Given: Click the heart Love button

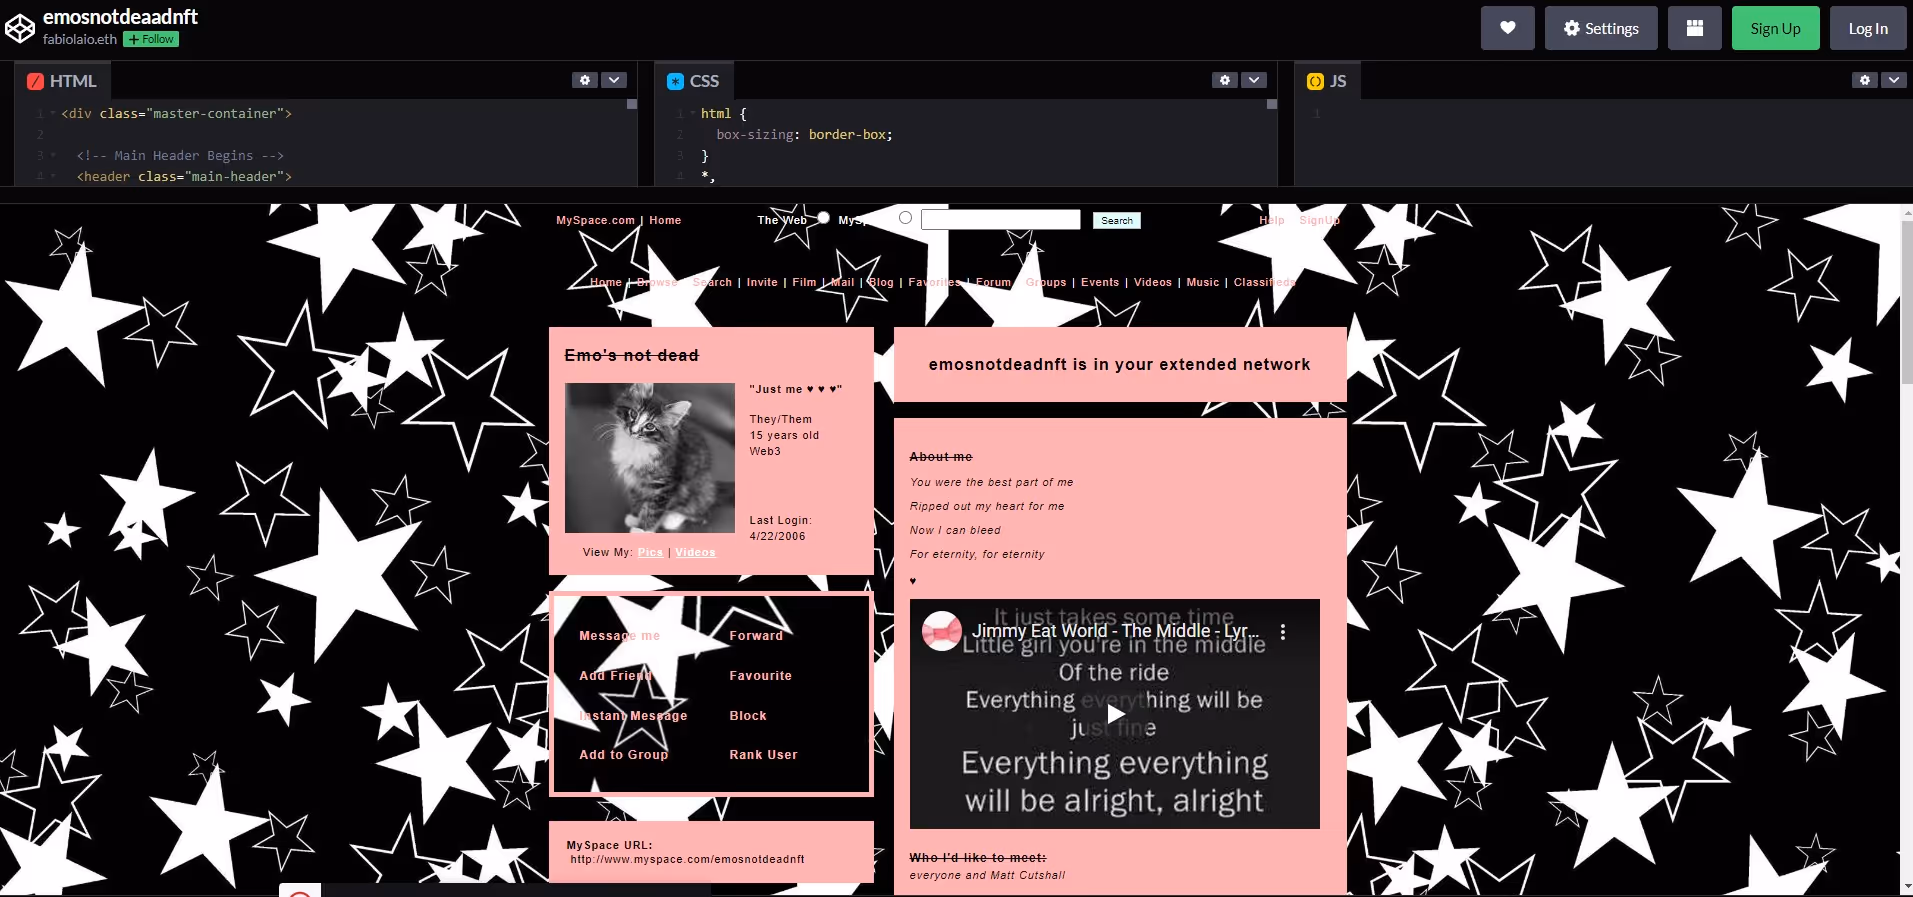Looking at the screenshot, I should (x=1507, y=28).
